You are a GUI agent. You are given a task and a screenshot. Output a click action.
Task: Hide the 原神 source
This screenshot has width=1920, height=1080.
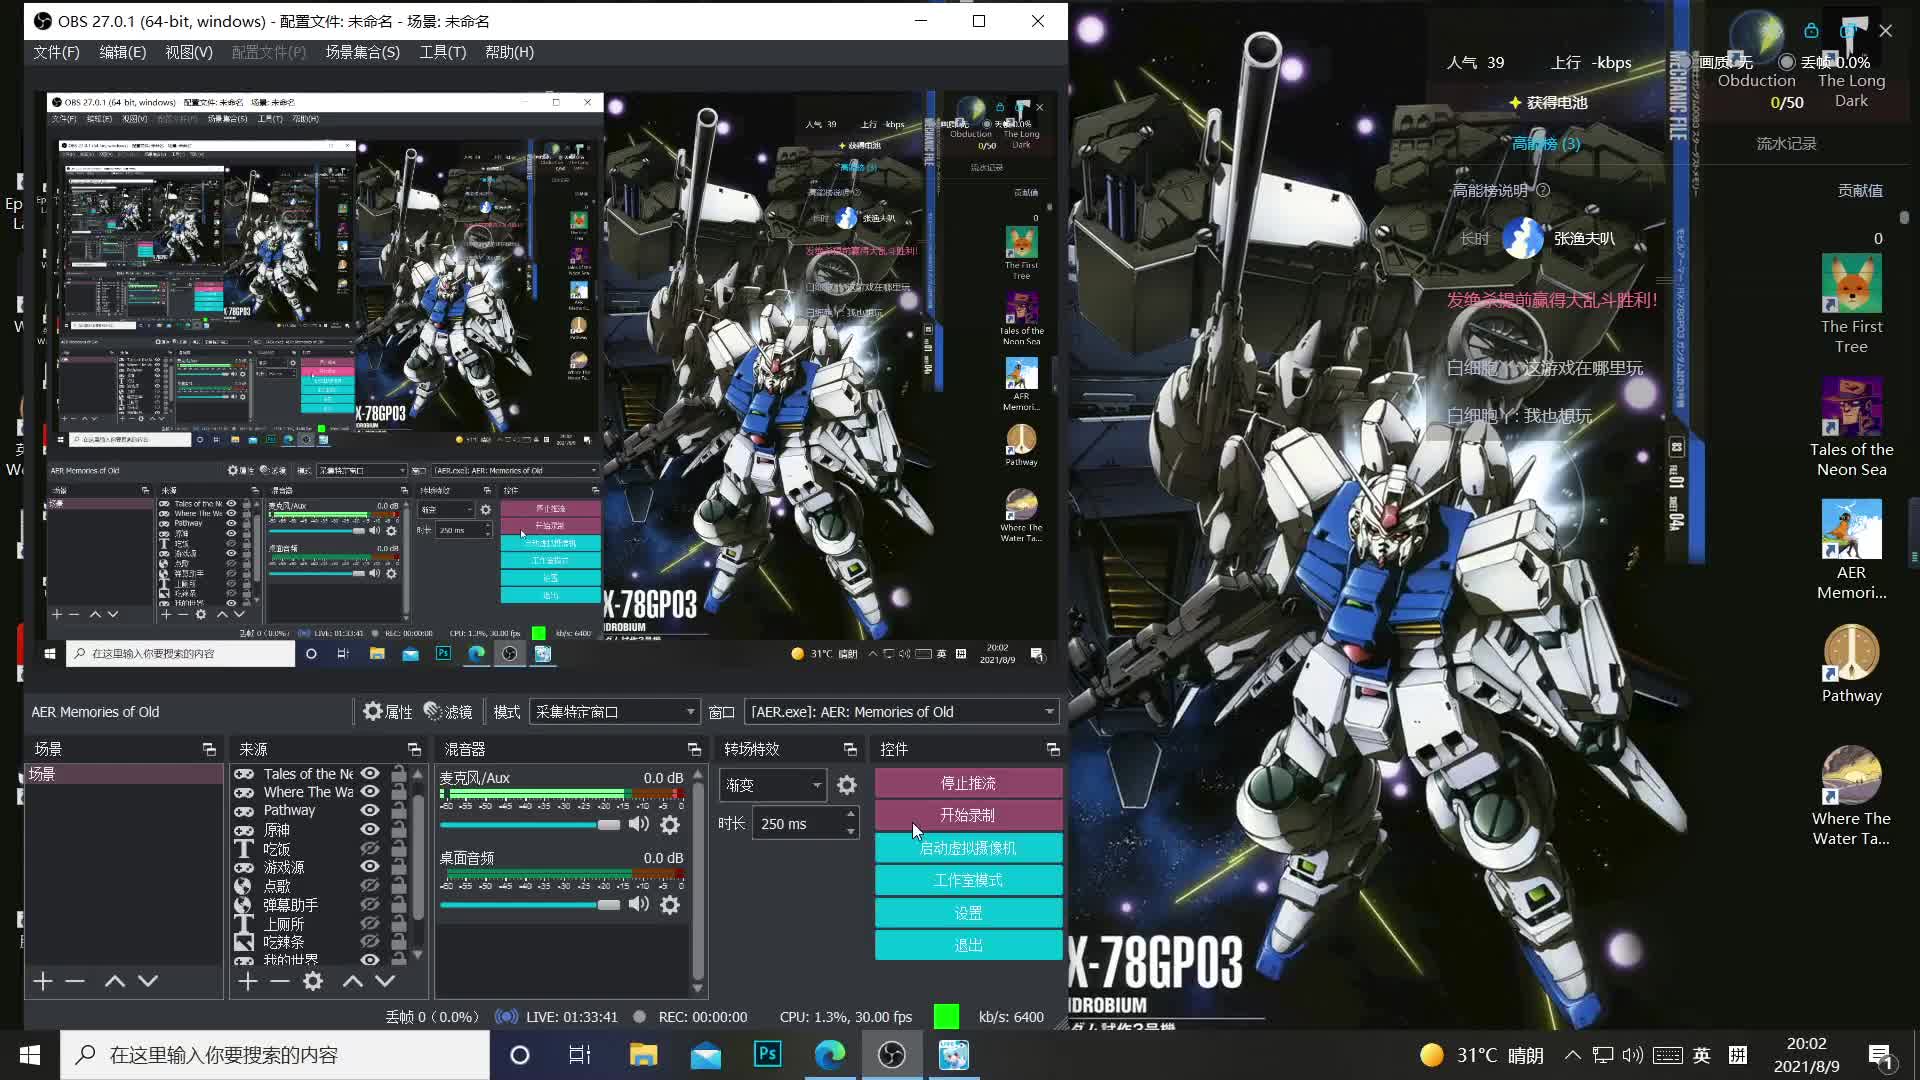click(x=370, y=830)
